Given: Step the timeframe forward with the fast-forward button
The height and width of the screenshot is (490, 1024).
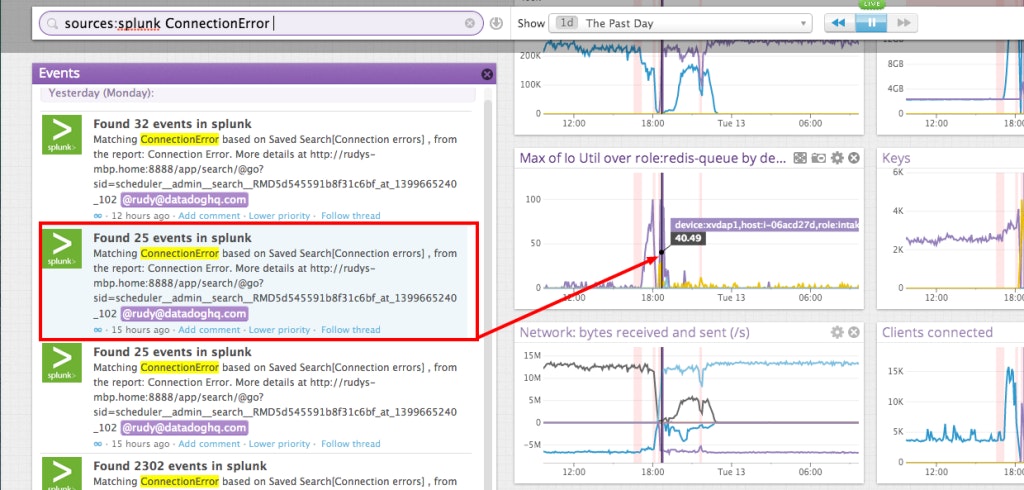Looking at the screenshot, I should (x=902, y=23).
